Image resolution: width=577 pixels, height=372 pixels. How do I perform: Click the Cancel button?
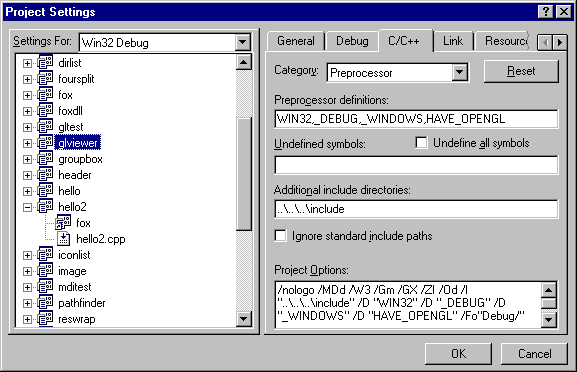click(534, 354)
